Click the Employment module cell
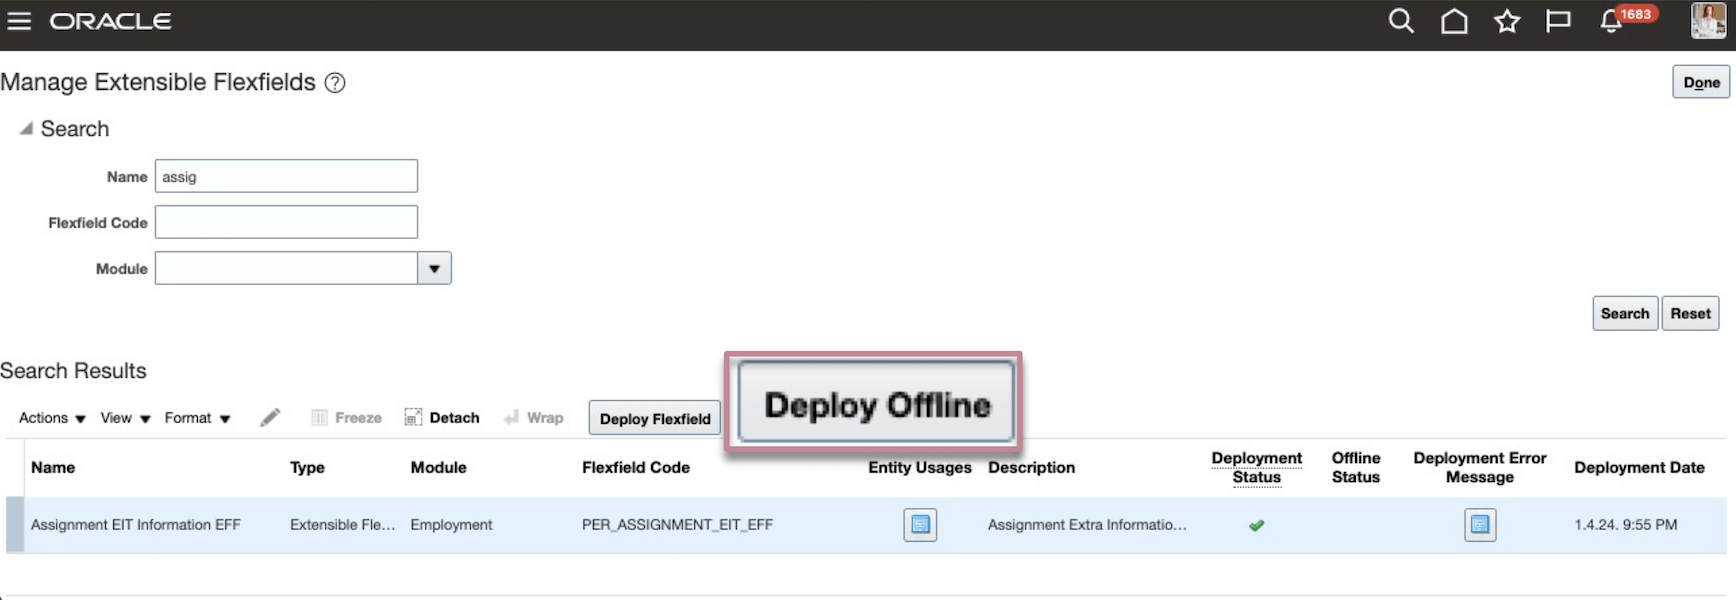 point(451,525)
